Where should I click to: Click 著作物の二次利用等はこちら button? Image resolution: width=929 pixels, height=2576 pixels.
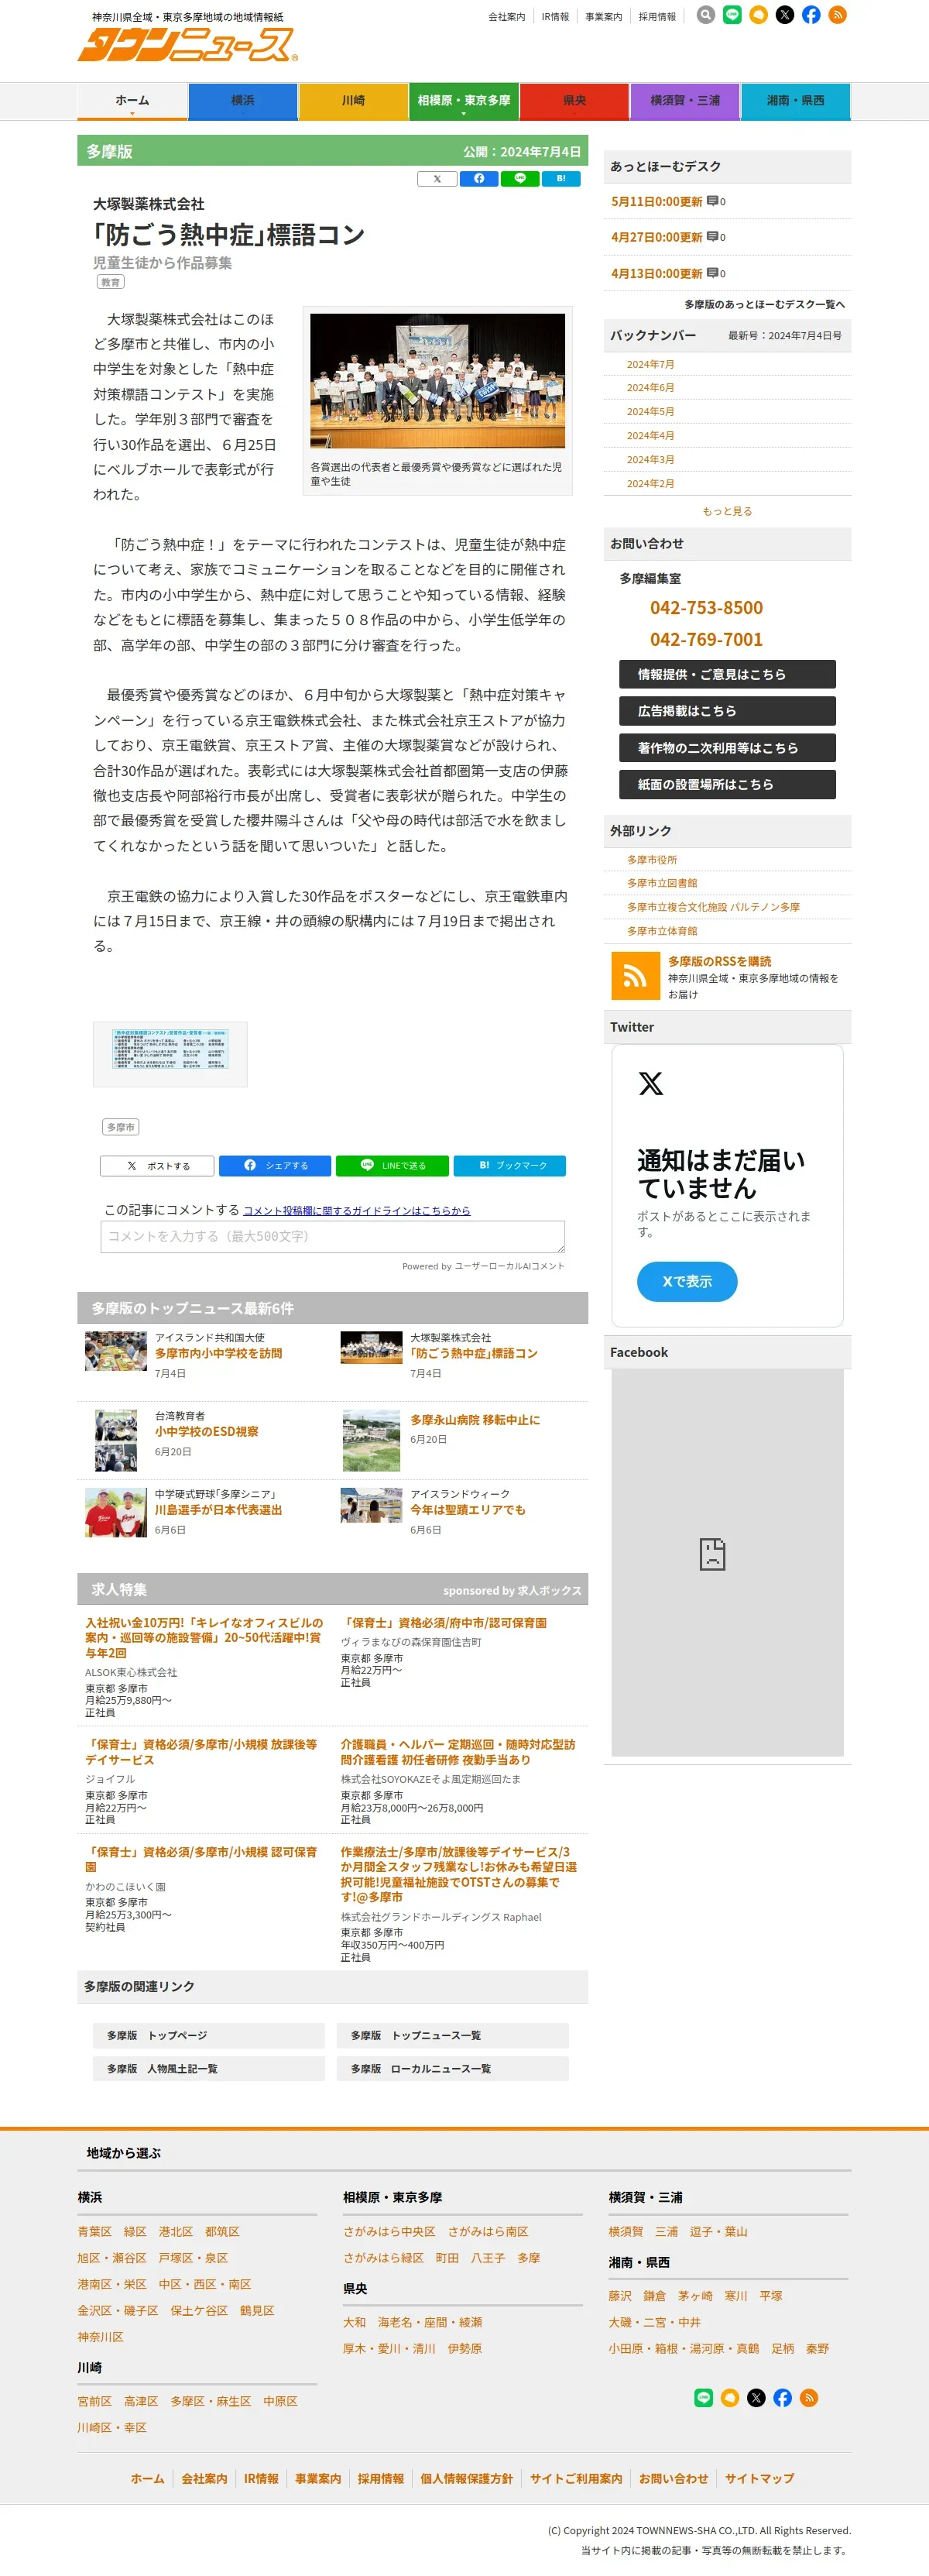(x=727, y=748)
